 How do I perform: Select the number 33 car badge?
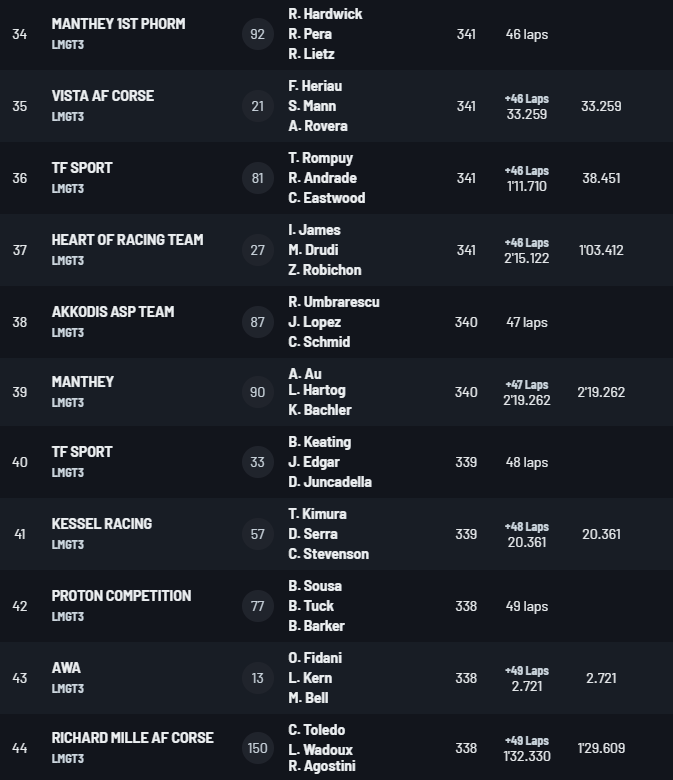click(258, 462)
